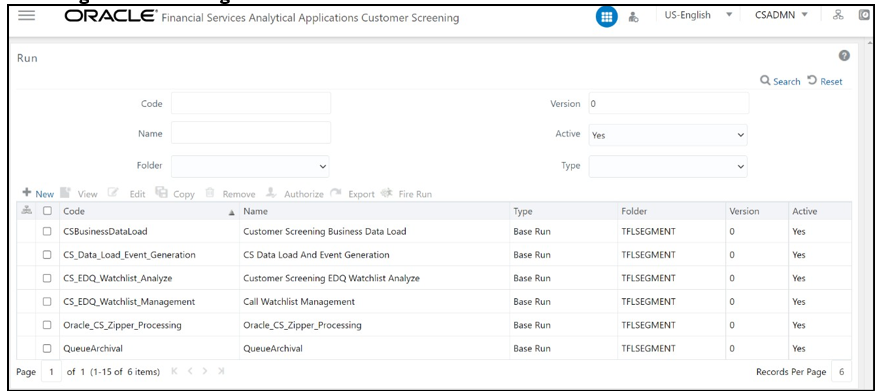The height and width of the screenshot is (391, 877).
Task: Click Export in the run toolbar
Action: (352, 194)
